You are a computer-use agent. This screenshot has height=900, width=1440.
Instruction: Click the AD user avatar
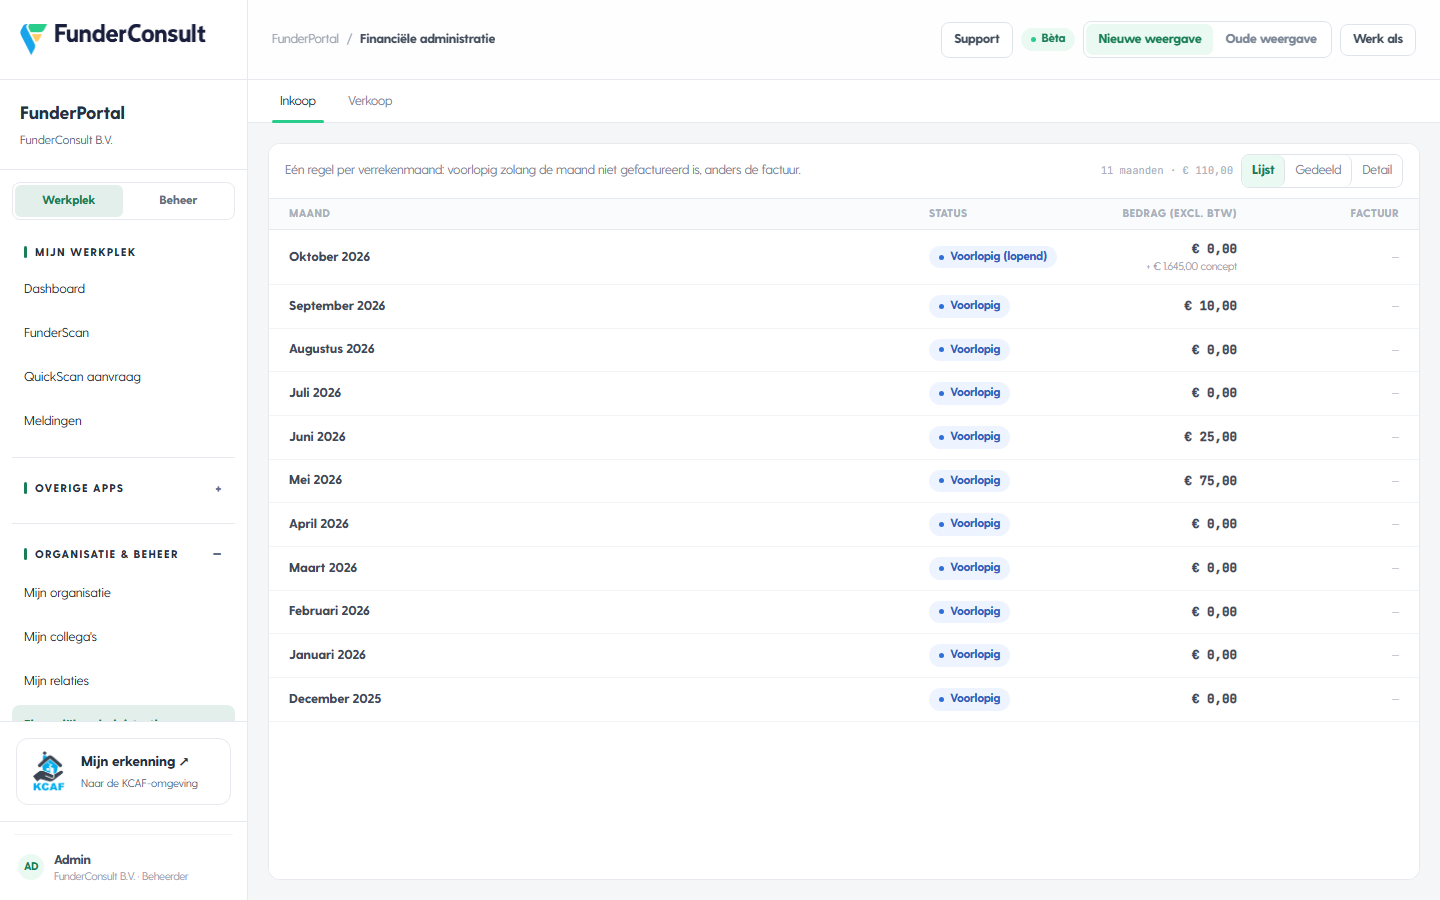(x=32, y=867)
